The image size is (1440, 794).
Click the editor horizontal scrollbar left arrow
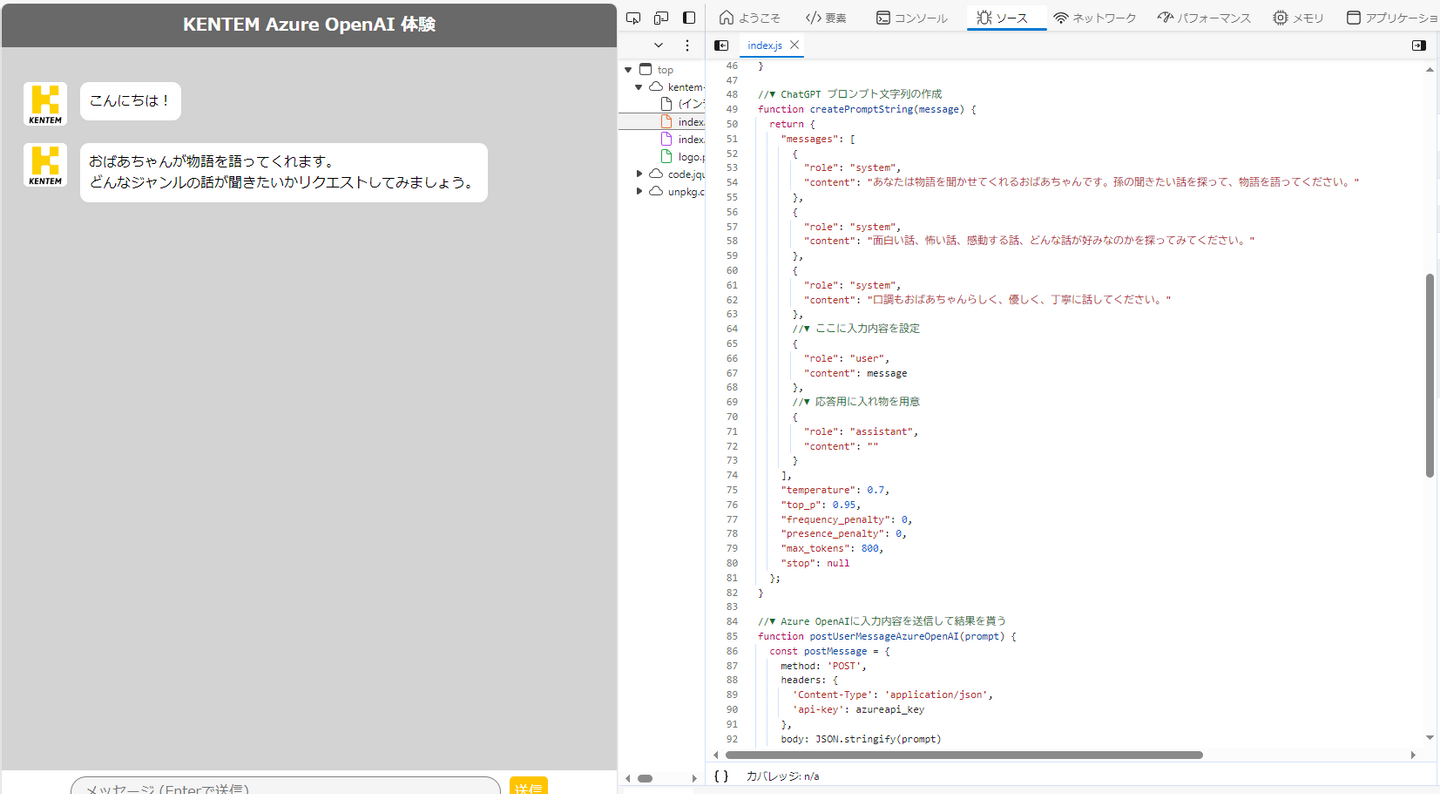715,755
